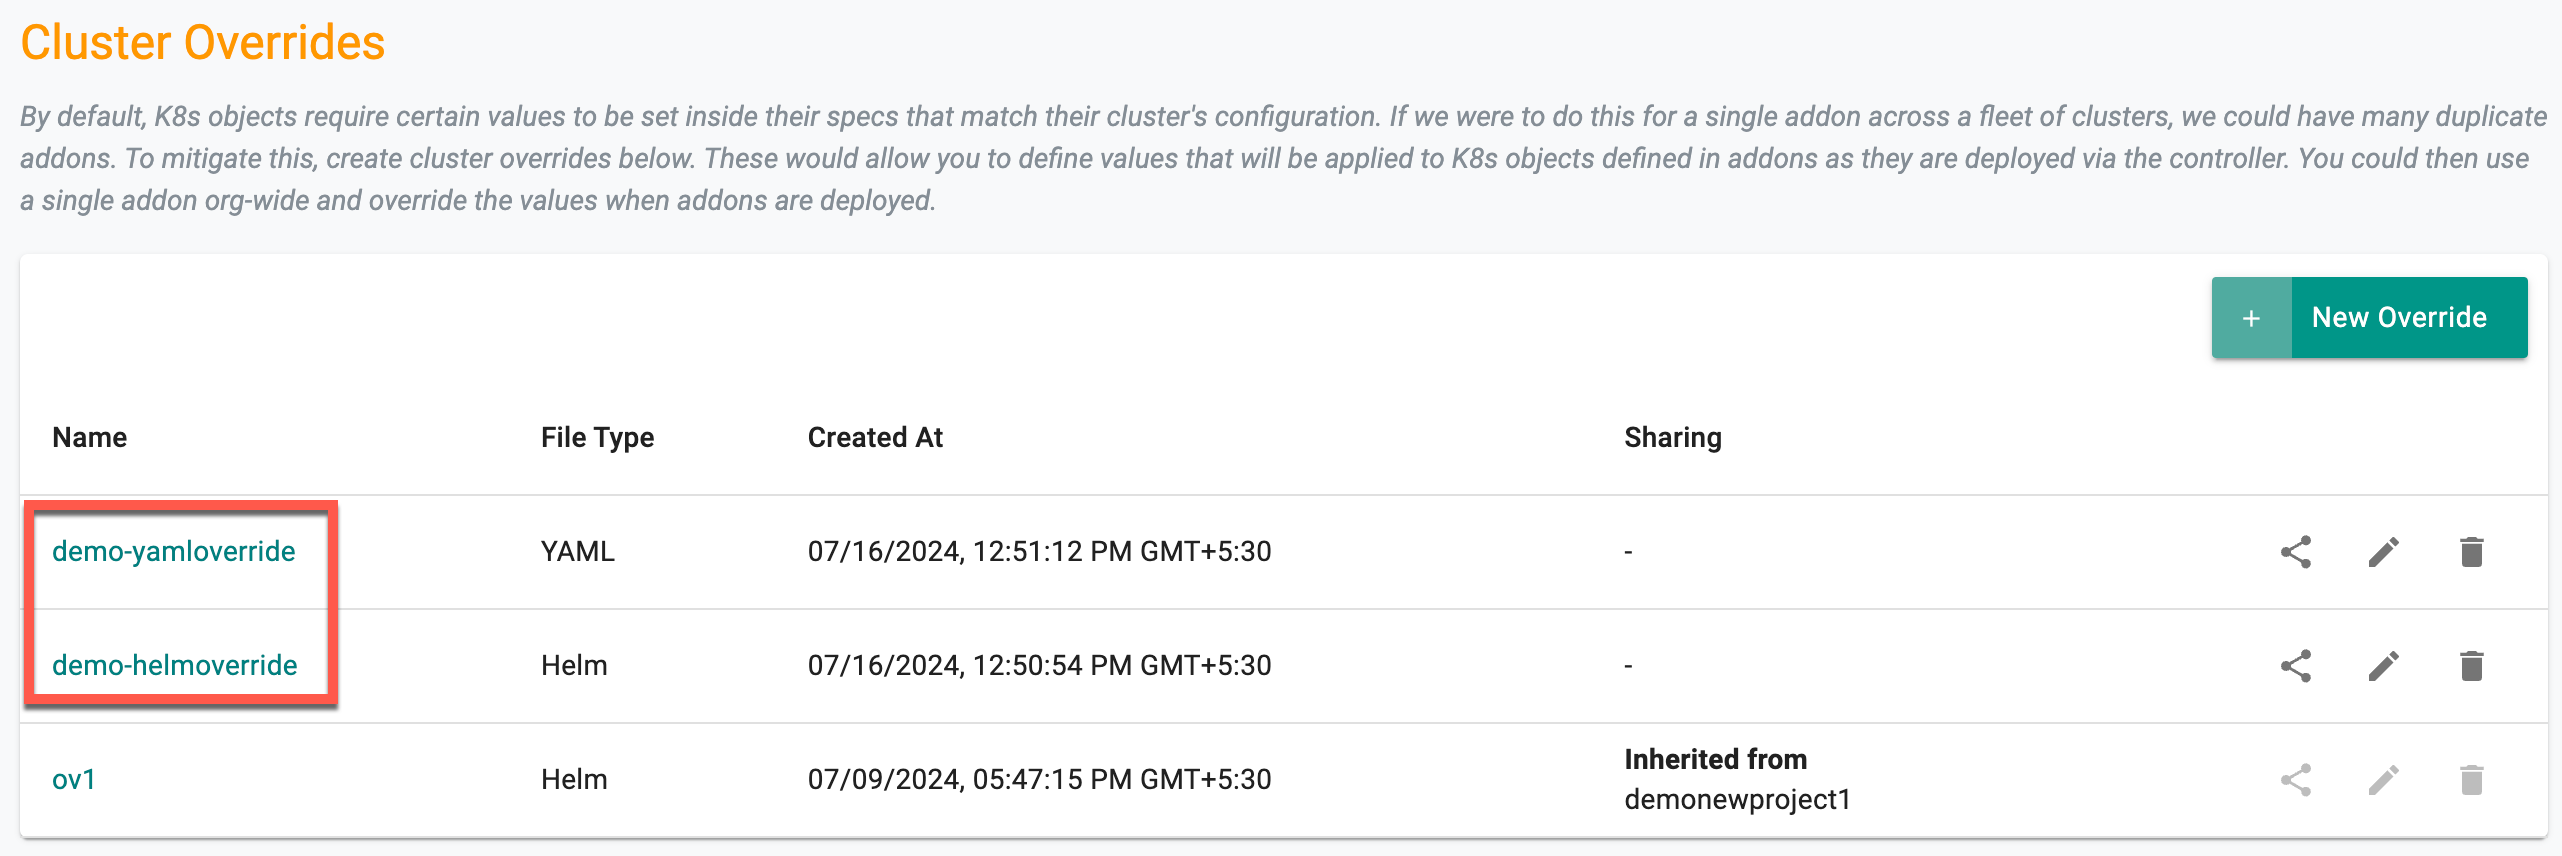Image resolution: width=2562 pixels, height=856 pixels.
Task: Click the Cluster Overrides page title
Action: click(203, 43)
